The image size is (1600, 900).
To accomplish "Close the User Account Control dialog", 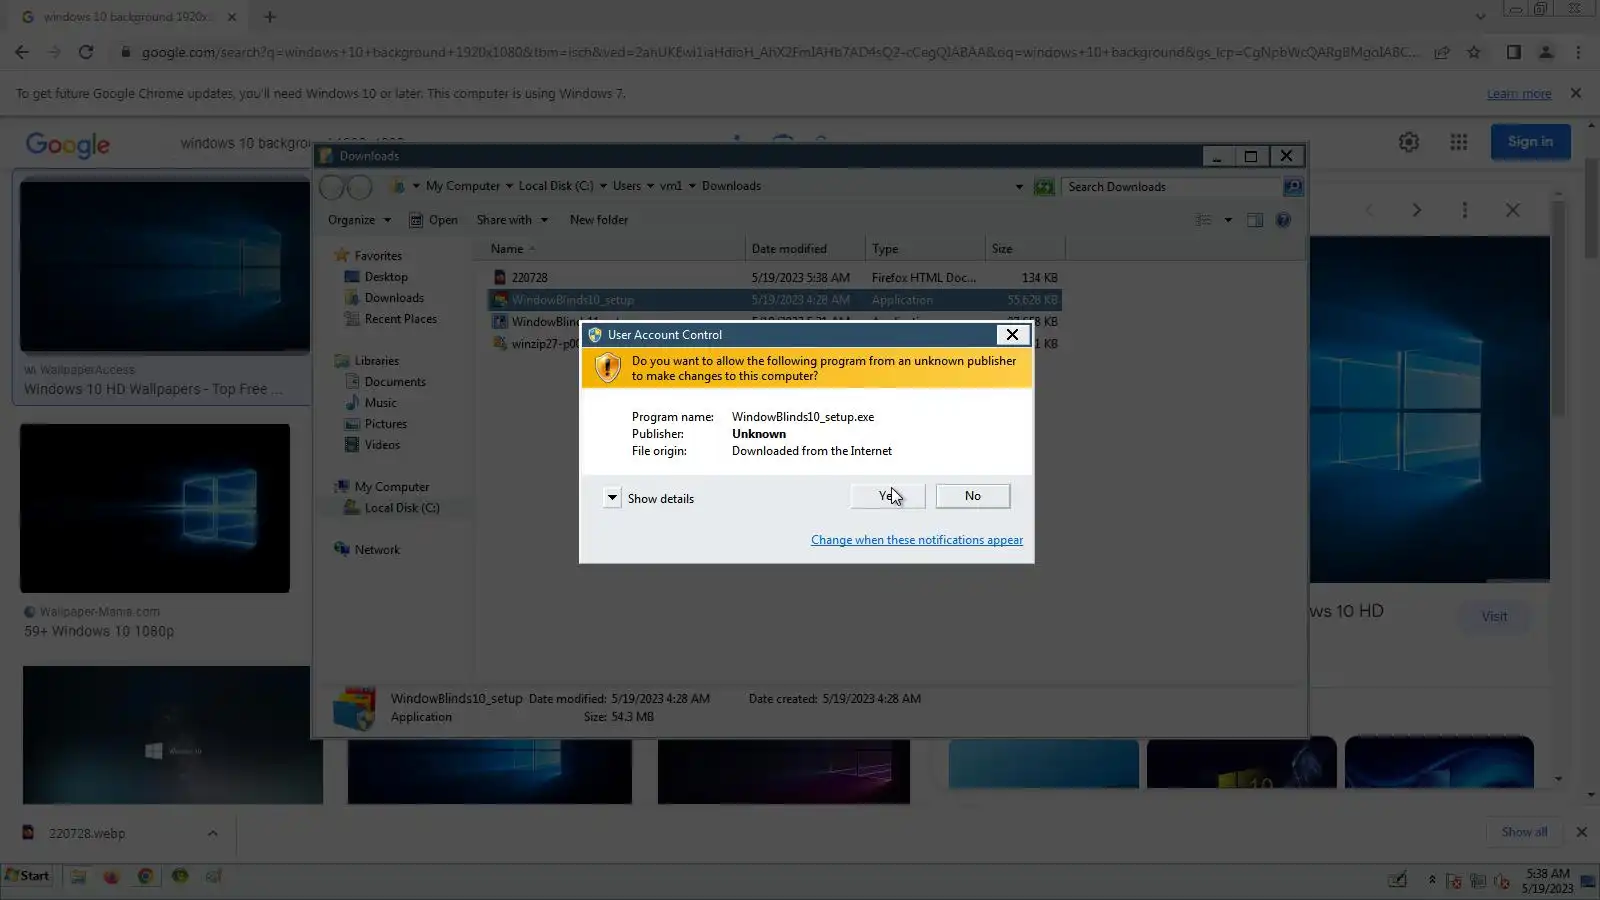I will 1012,335.
